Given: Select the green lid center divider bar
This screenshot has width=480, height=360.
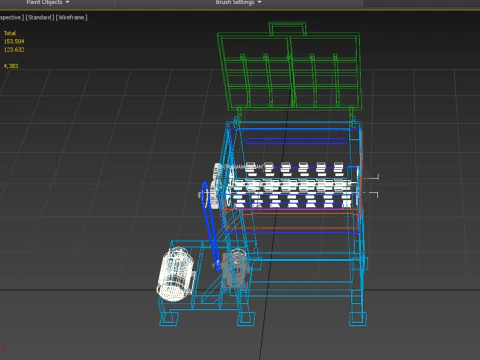Looking at the screenshot, I should point(292,72).
